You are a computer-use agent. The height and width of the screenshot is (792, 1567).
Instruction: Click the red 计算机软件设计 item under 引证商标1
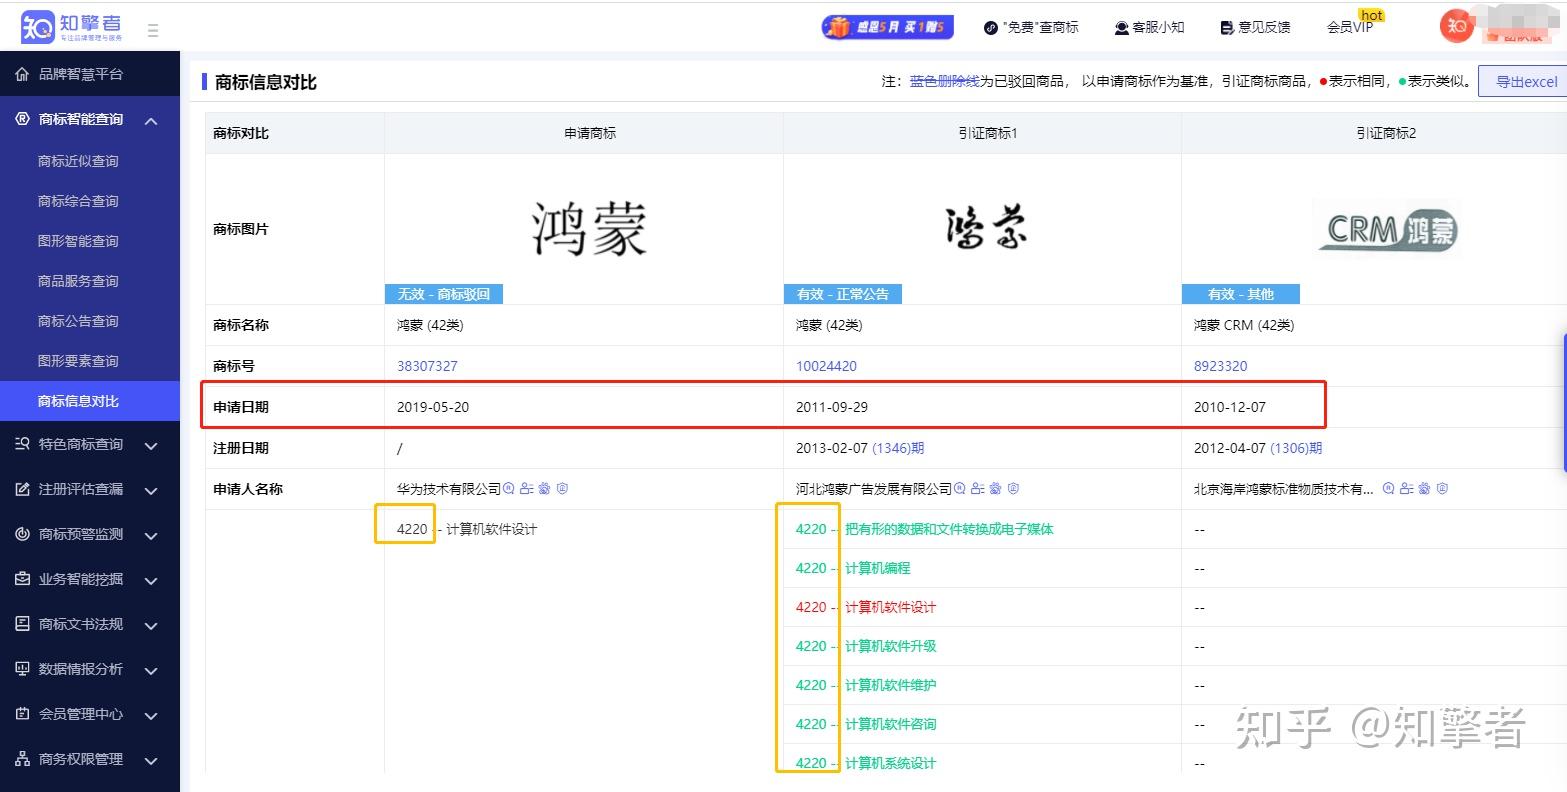[x=890, y=607]
